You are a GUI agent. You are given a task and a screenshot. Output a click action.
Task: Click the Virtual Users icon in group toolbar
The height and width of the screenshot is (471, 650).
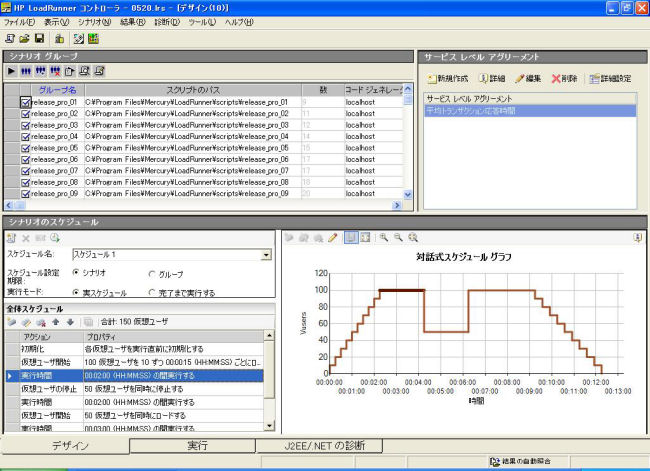(26, 71)
